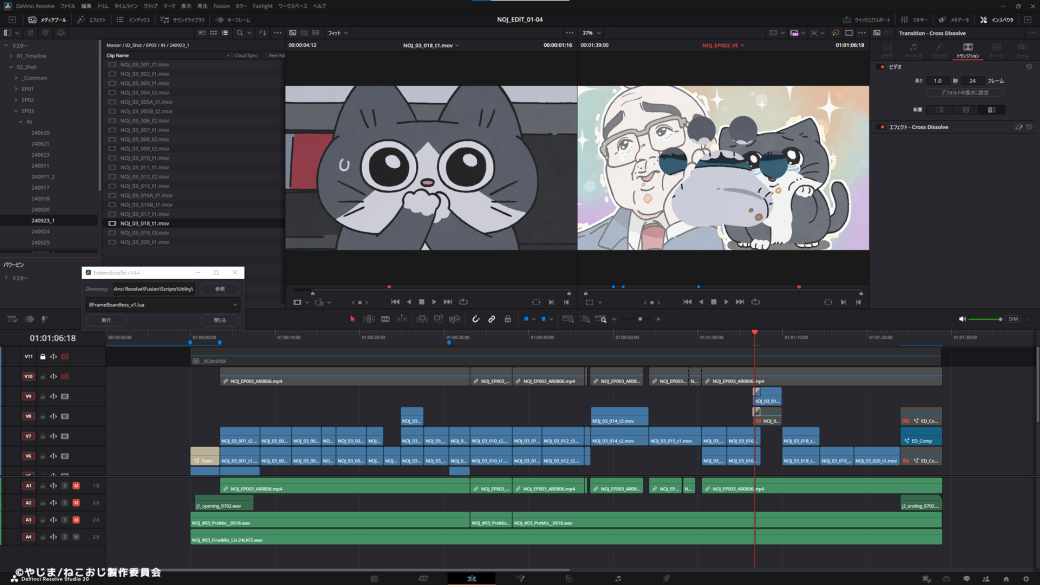This screenshot has height=585, width=1040.
Task: Open the タイムライン menu
Action: tap(126, 6)
